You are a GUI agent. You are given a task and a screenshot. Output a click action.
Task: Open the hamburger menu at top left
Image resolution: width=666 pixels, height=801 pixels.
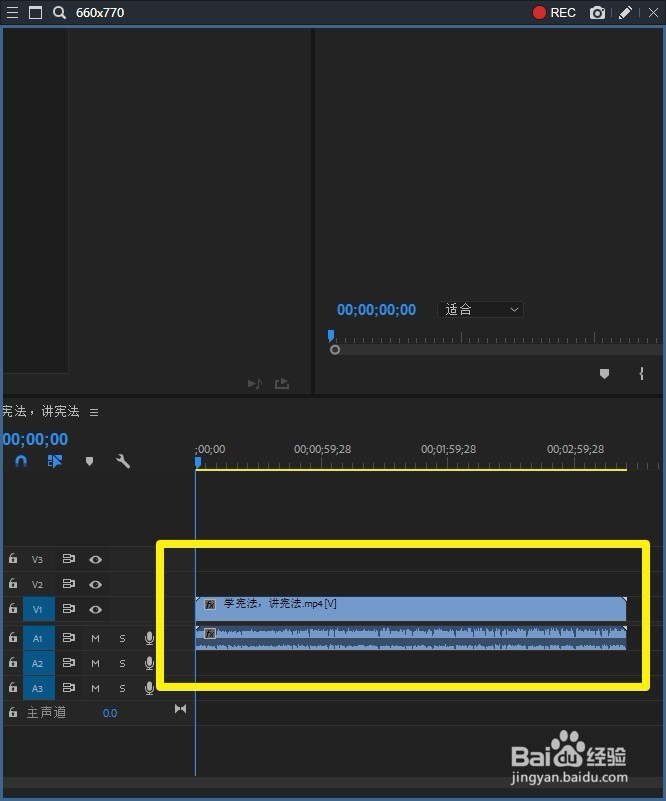point(12,12)
